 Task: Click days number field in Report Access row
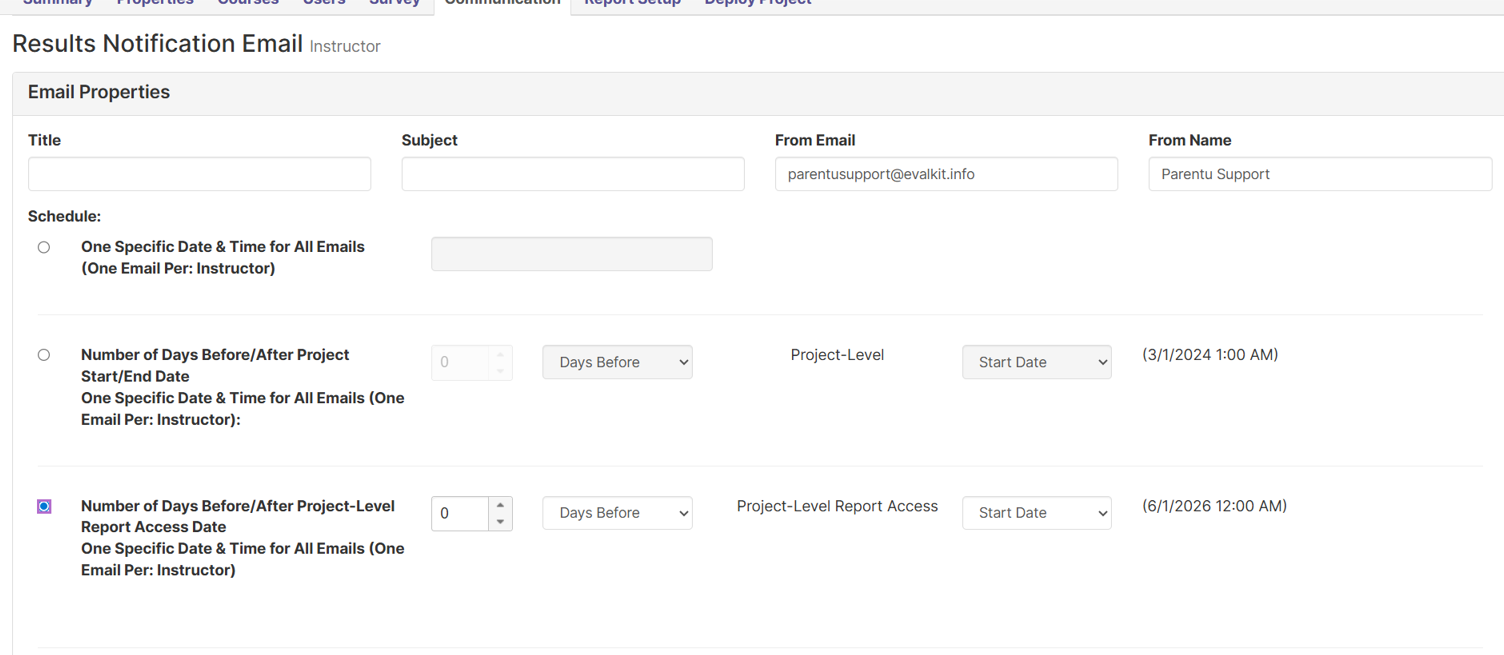460,513
